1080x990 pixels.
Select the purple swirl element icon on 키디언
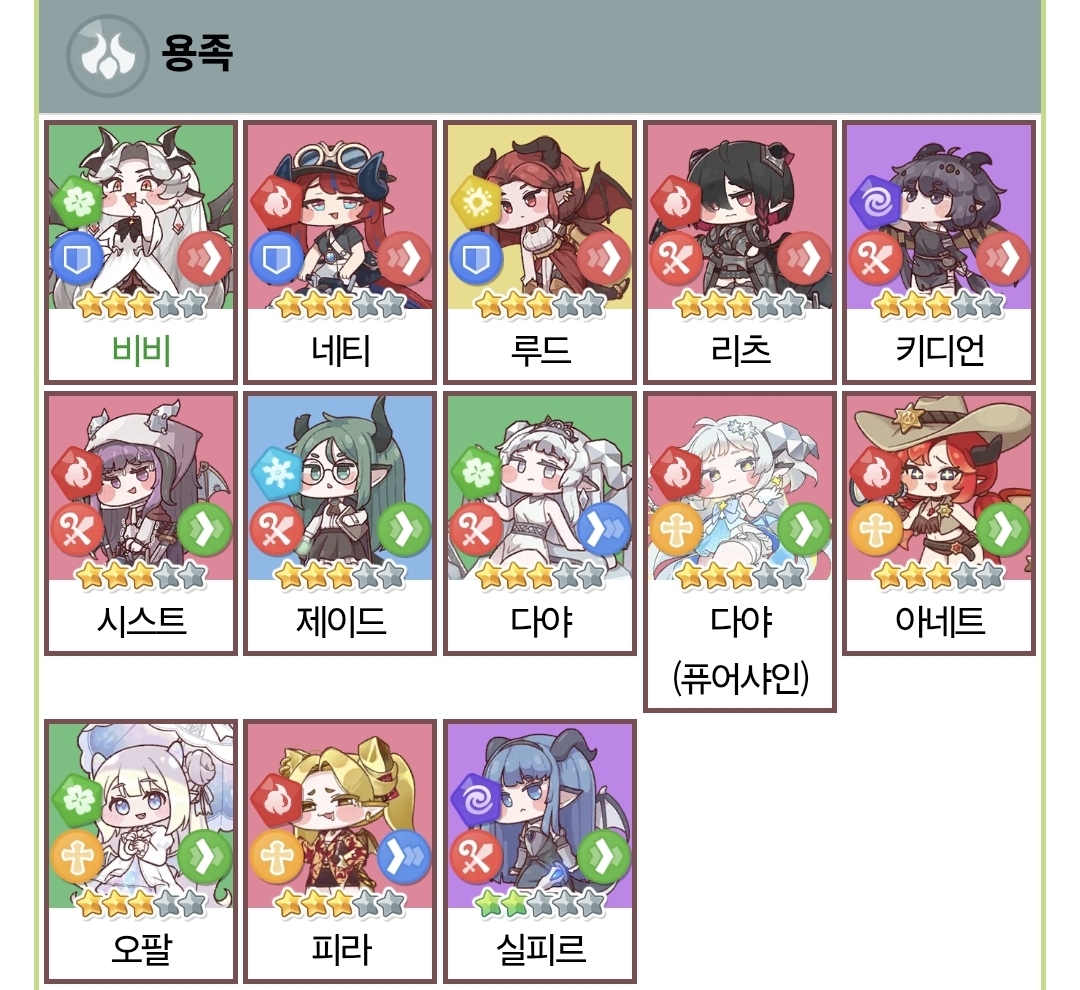tap(875, 201)
